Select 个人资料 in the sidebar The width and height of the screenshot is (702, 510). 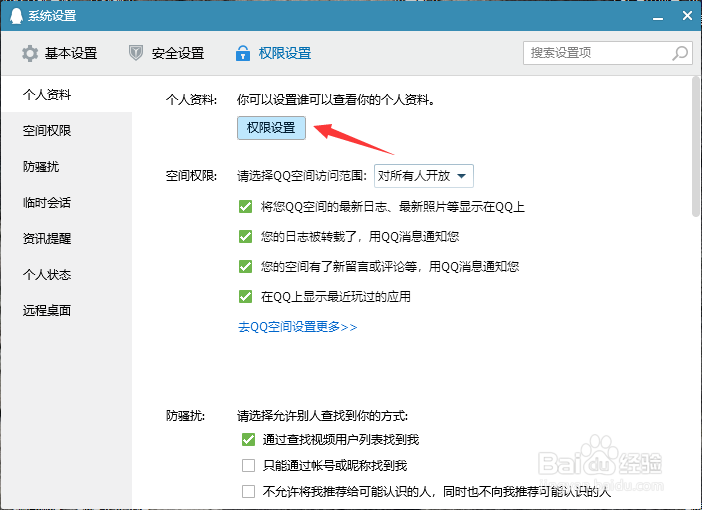click(66, 94)
